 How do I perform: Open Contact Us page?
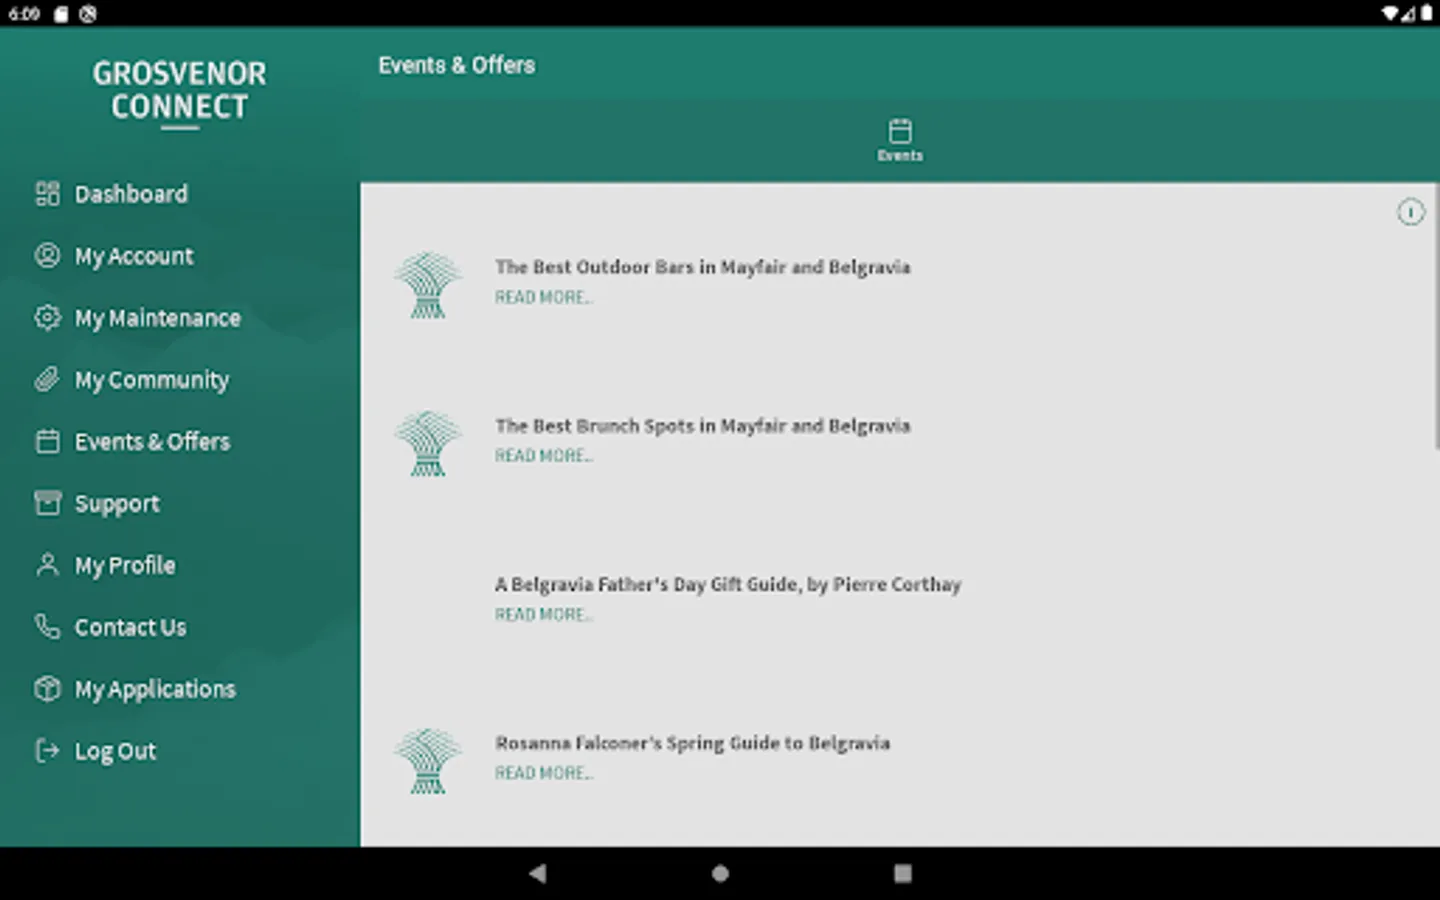pyautogui.click(x=130, y=627)
